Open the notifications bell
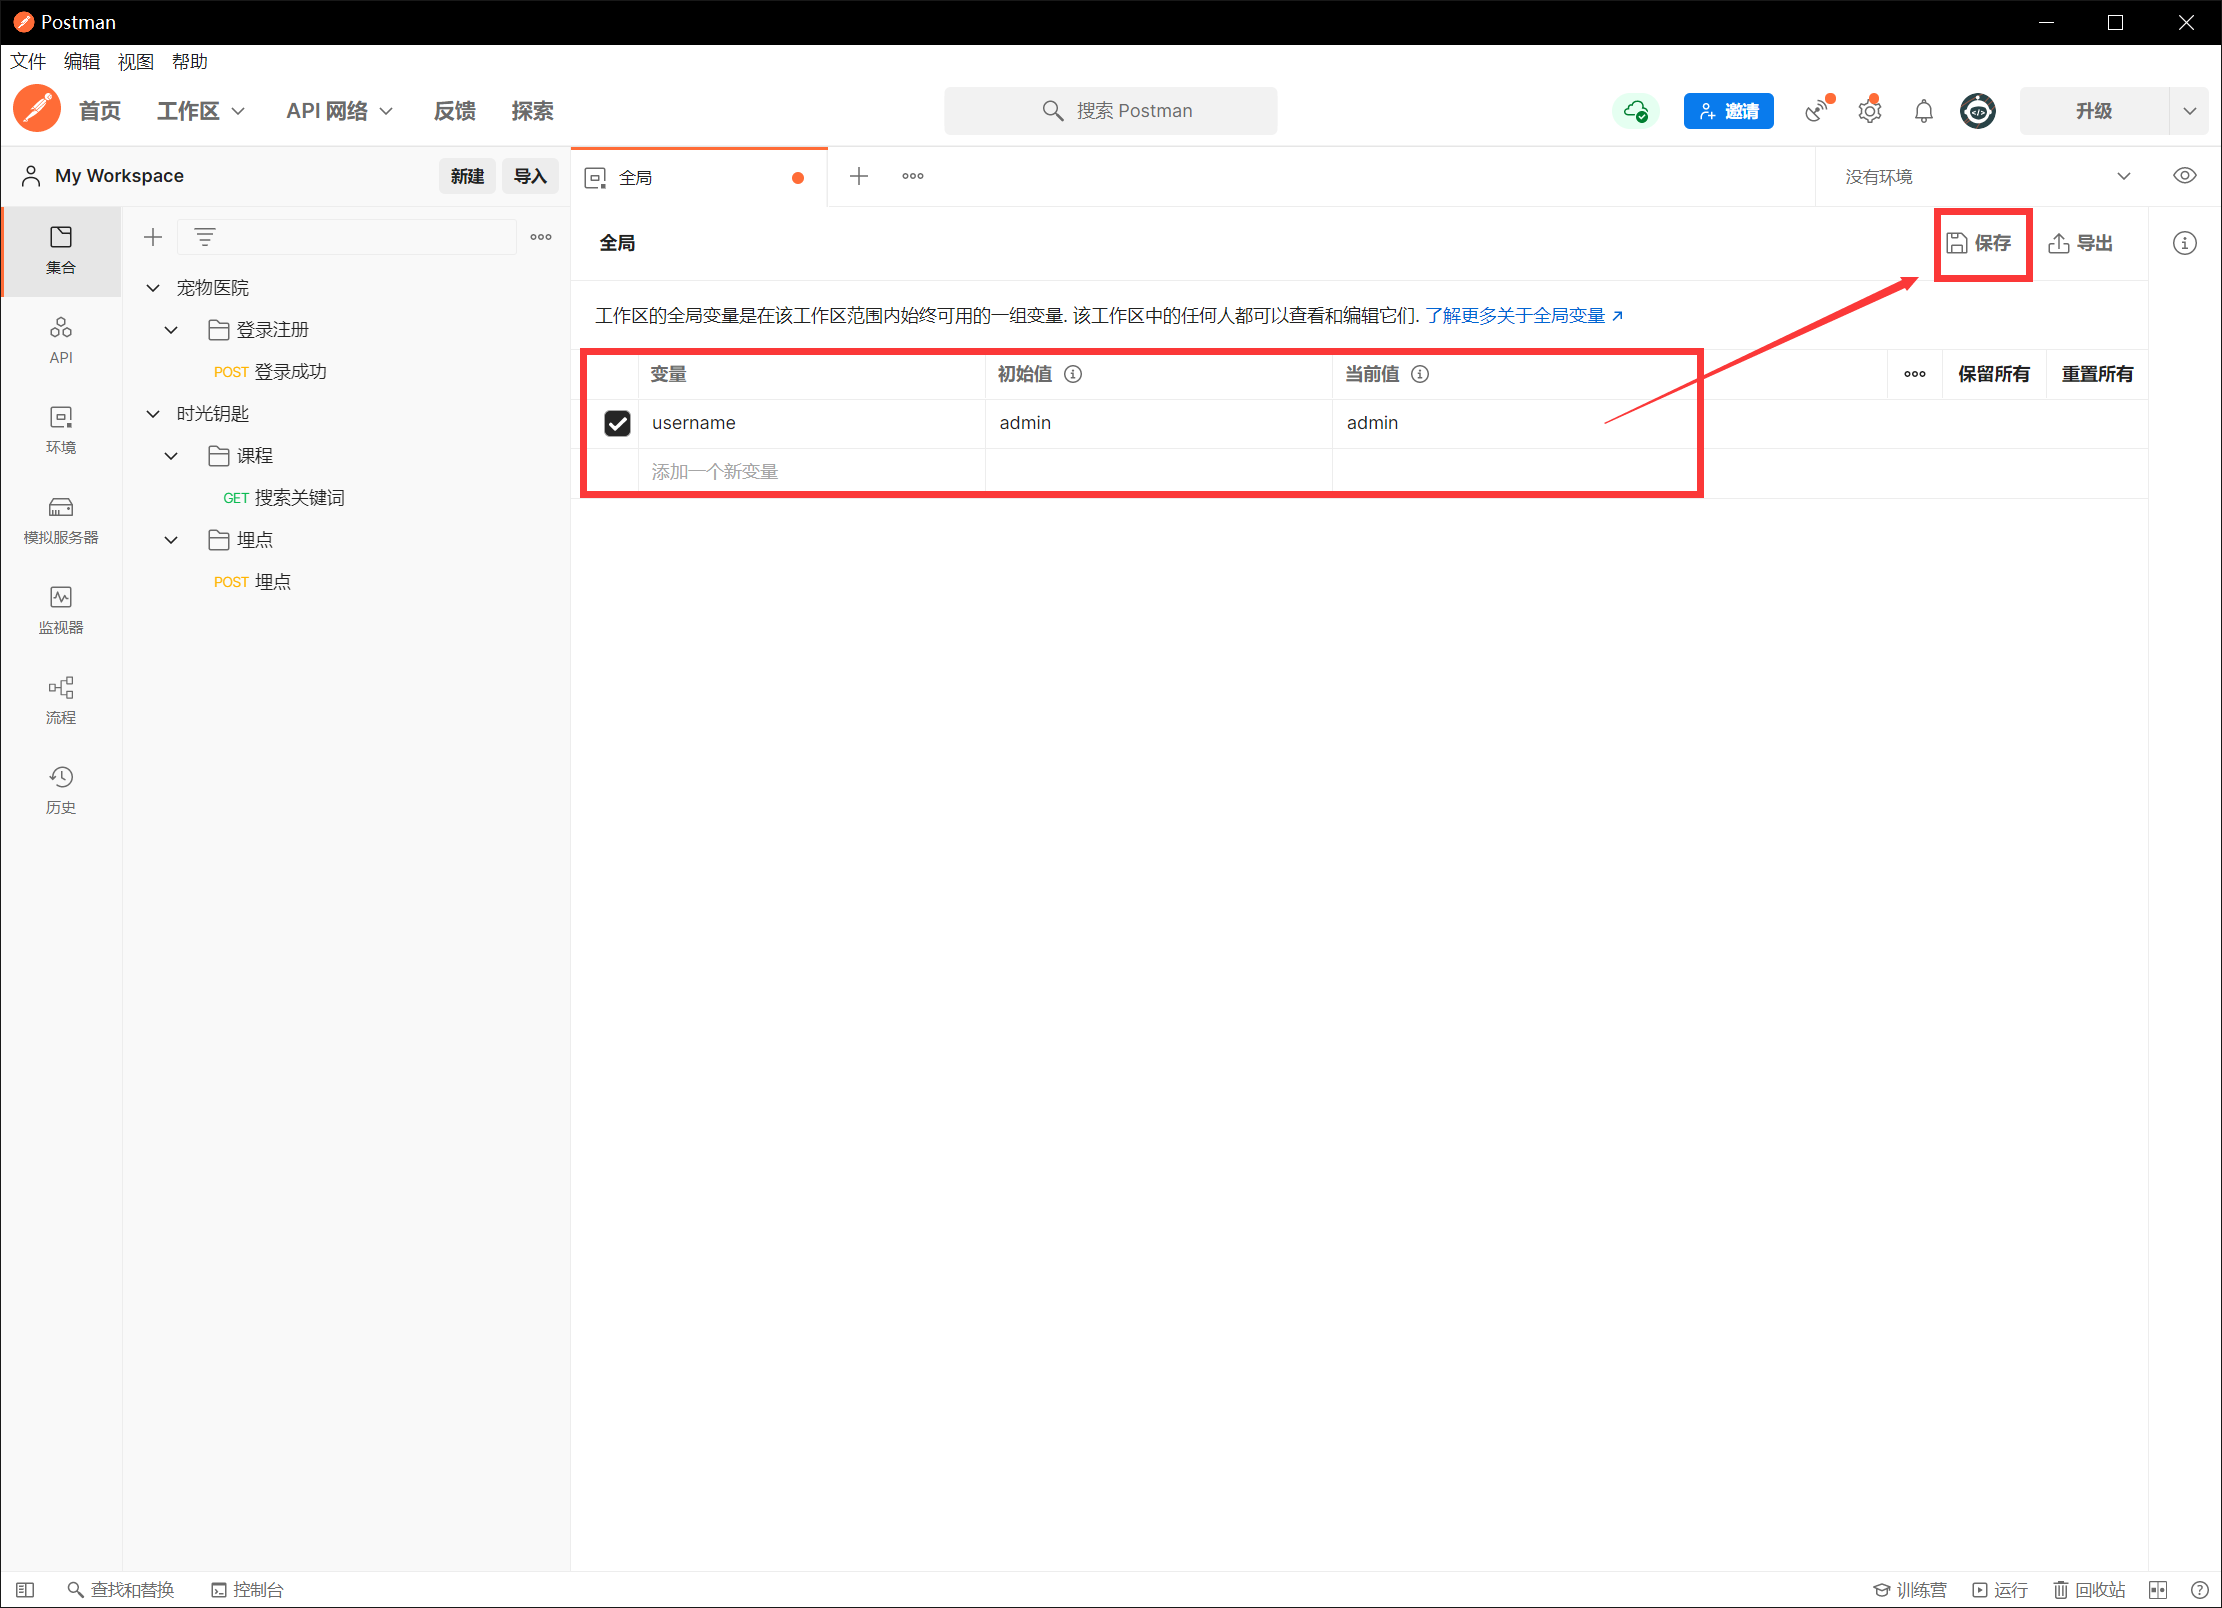Viewport: 2222px width, 1608px height. (x=1923, y=111)
